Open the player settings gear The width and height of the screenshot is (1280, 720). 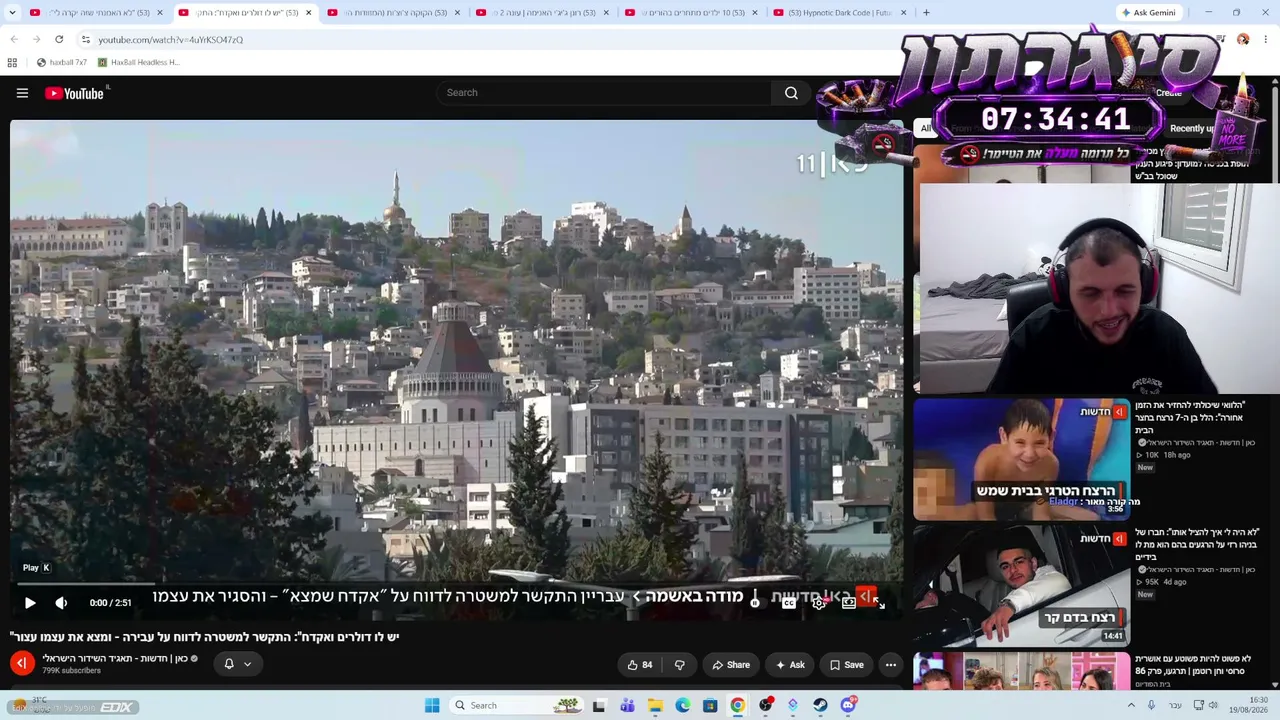[819, 603]
